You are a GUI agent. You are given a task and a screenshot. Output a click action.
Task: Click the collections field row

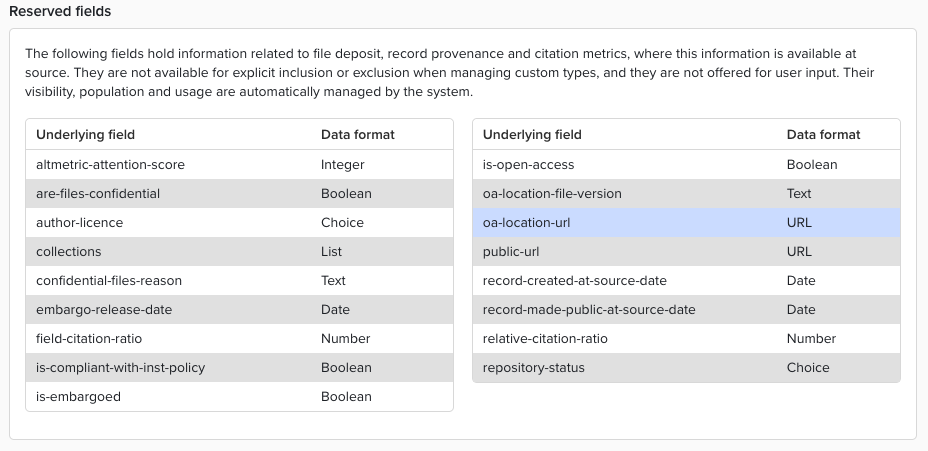(69, 252)
